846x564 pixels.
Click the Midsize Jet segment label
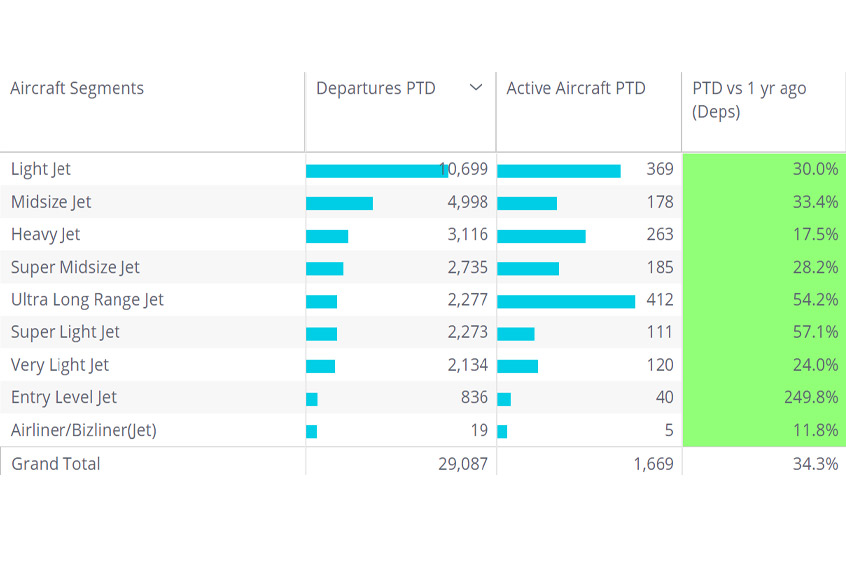[51, 202]
